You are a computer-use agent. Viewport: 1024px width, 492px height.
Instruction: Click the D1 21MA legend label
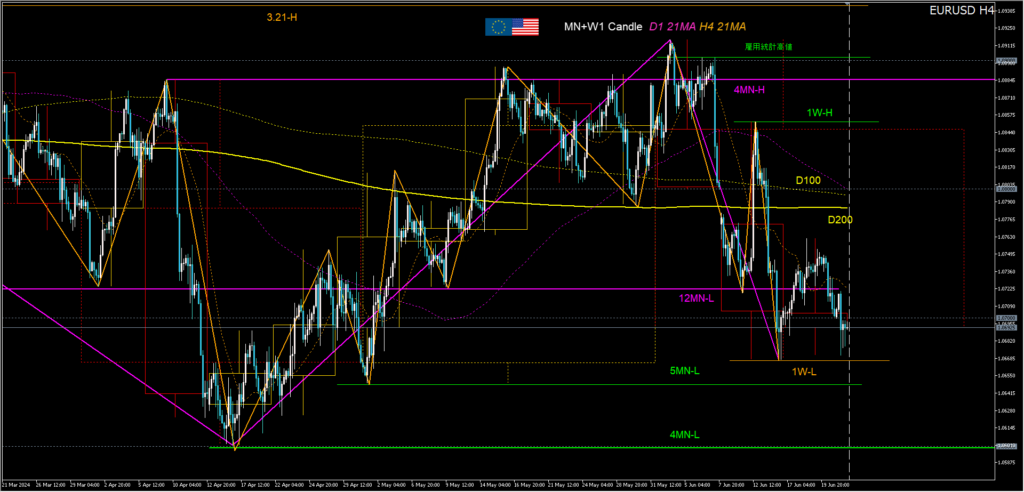(x=672, y=26)
